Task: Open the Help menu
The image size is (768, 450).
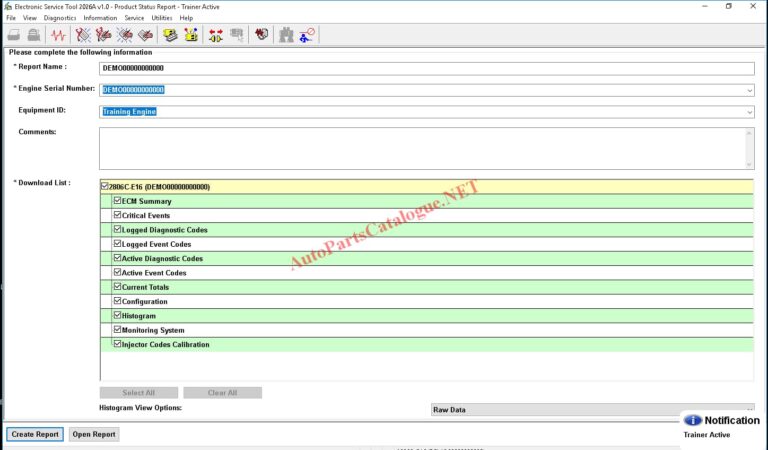Action: pos(186,18)
